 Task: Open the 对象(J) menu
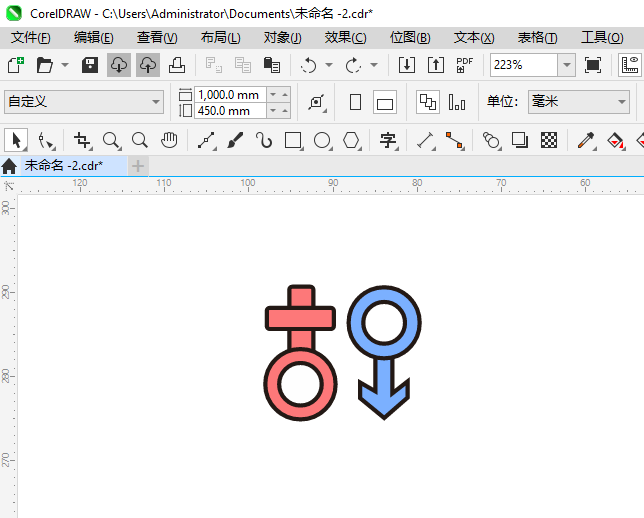pyautogui.click(x=283, y=38)
